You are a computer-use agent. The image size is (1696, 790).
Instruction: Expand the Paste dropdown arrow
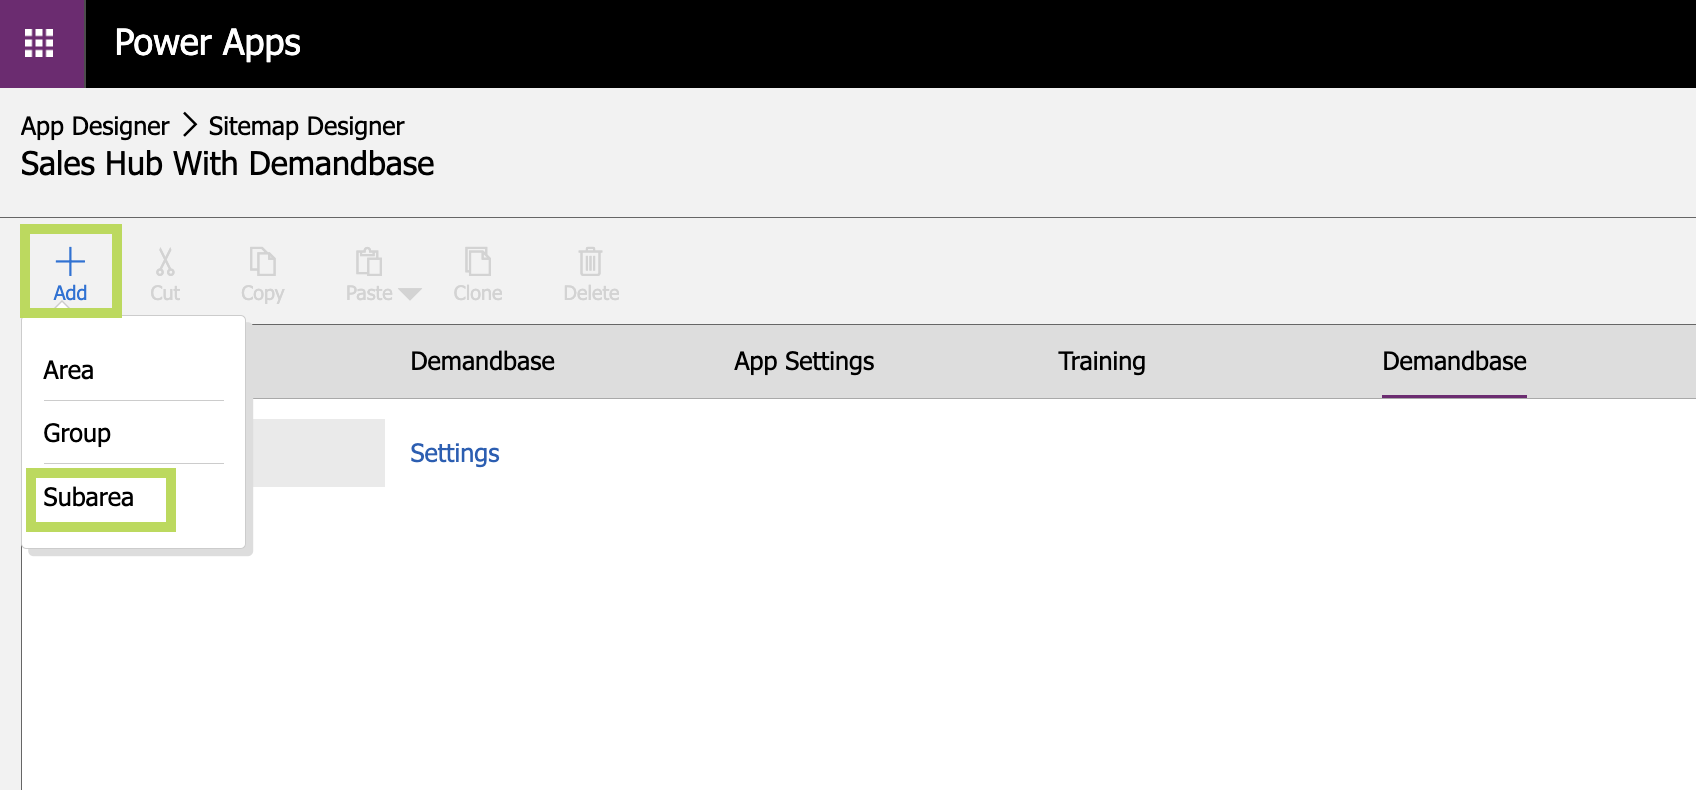pyautogui.click(x=410, y=294)
